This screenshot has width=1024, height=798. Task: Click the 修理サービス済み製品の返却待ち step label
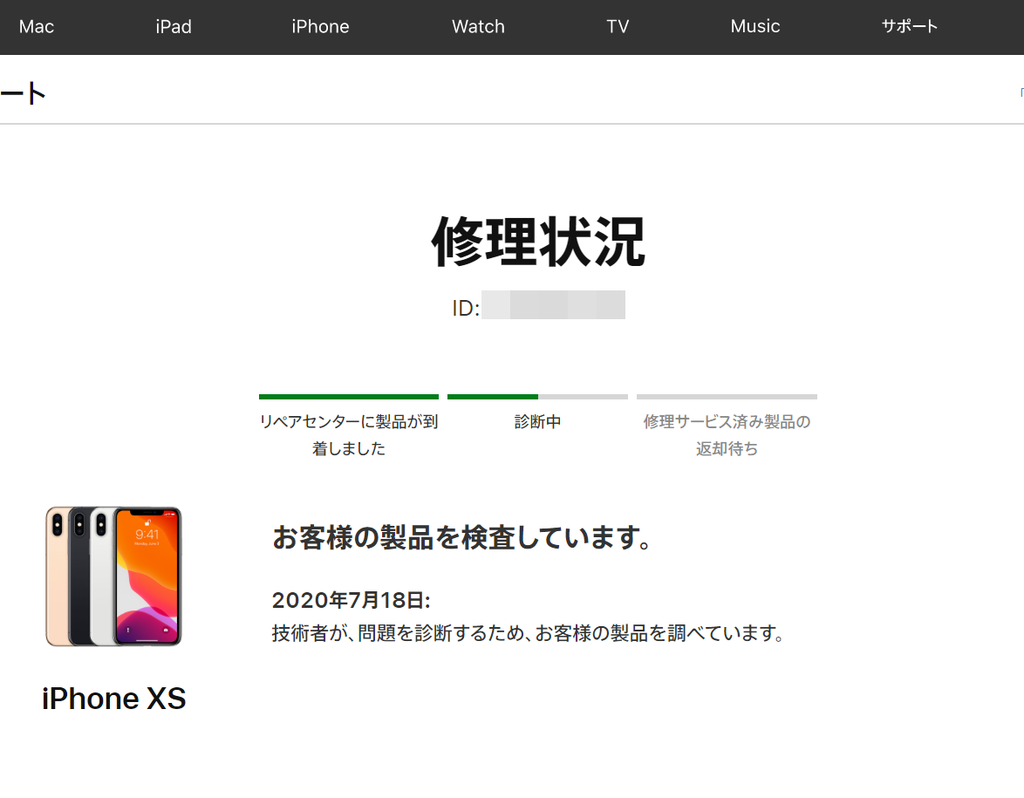727,435
